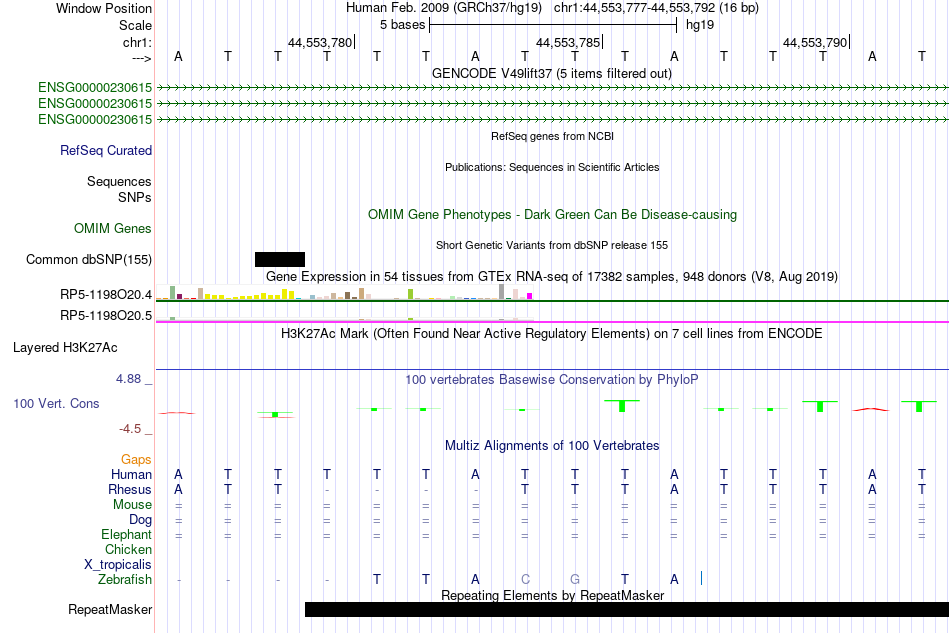This screenshot has width=950, height=633.
Task: Open Publications: Sequences in Scientific Articles title
Action: pos(552,167)
